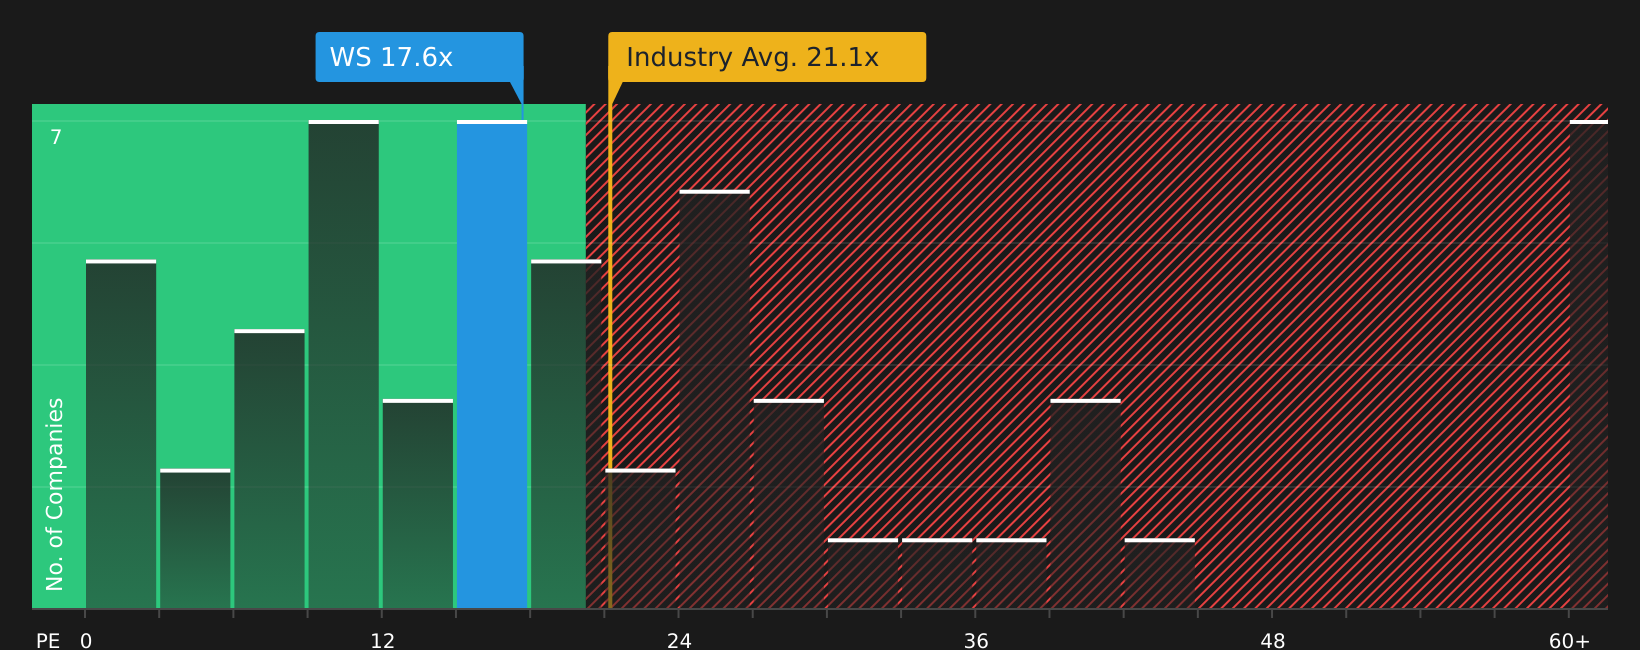Click the blue WS 17.6x label
The image size is (1640, 650).
(419, 57)
